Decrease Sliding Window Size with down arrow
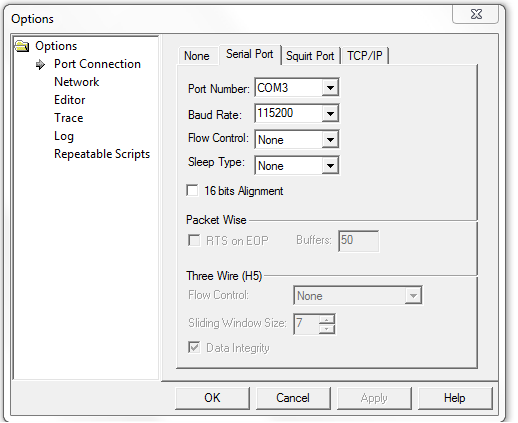 click(x=327, y=329)
